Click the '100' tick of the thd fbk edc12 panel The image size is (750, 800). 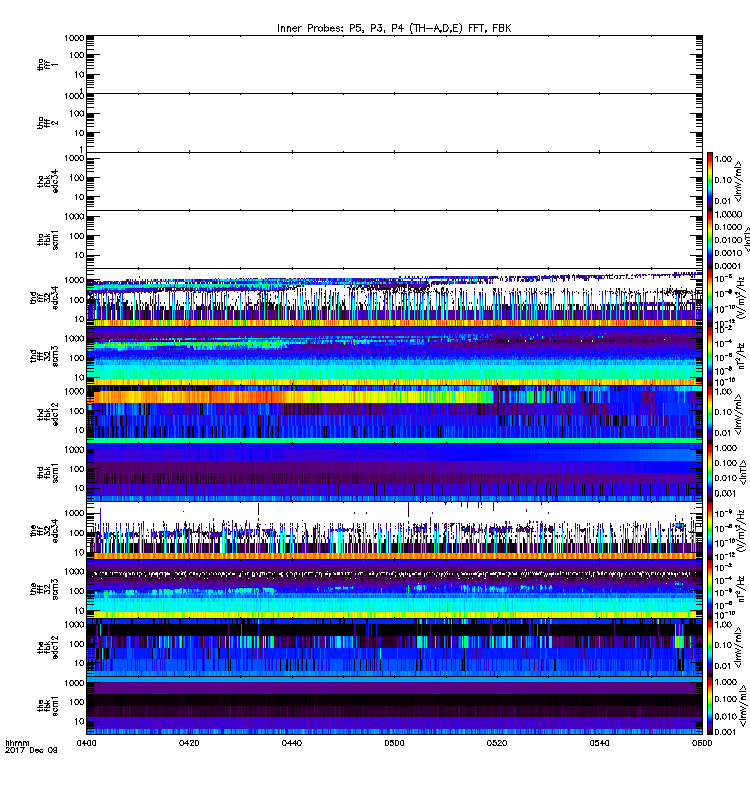77,411
